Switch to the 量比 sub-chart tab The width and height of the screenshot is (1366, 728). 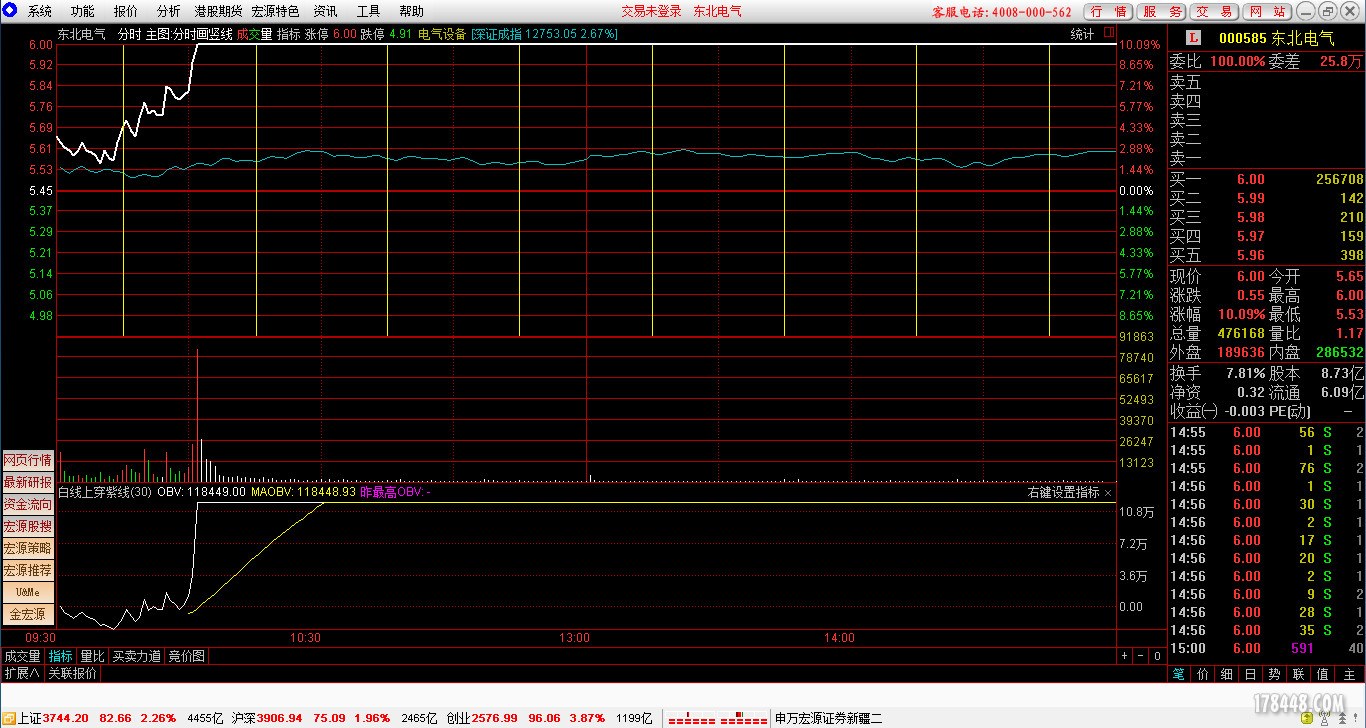92,656
